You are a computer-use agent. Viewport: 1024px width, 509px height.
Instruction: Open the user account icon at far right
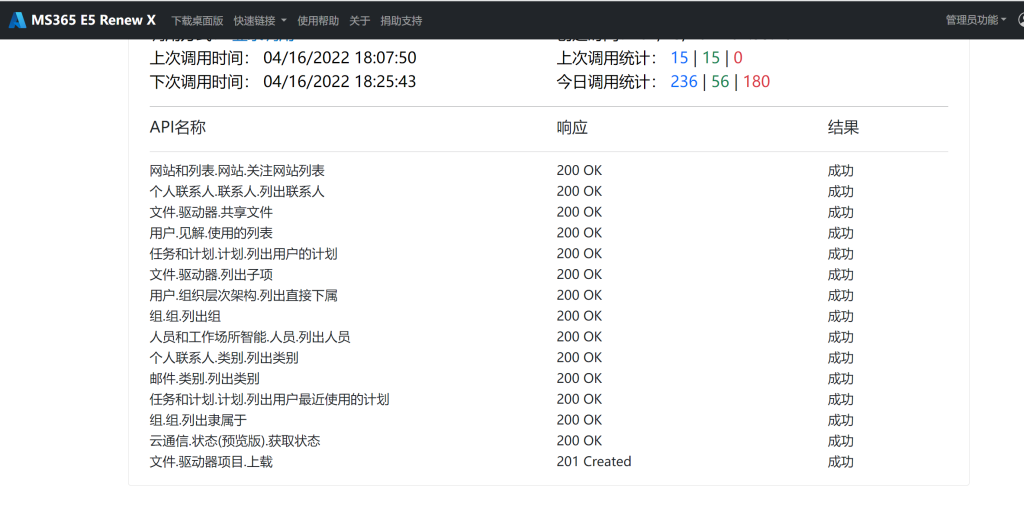coord(1021,20)
